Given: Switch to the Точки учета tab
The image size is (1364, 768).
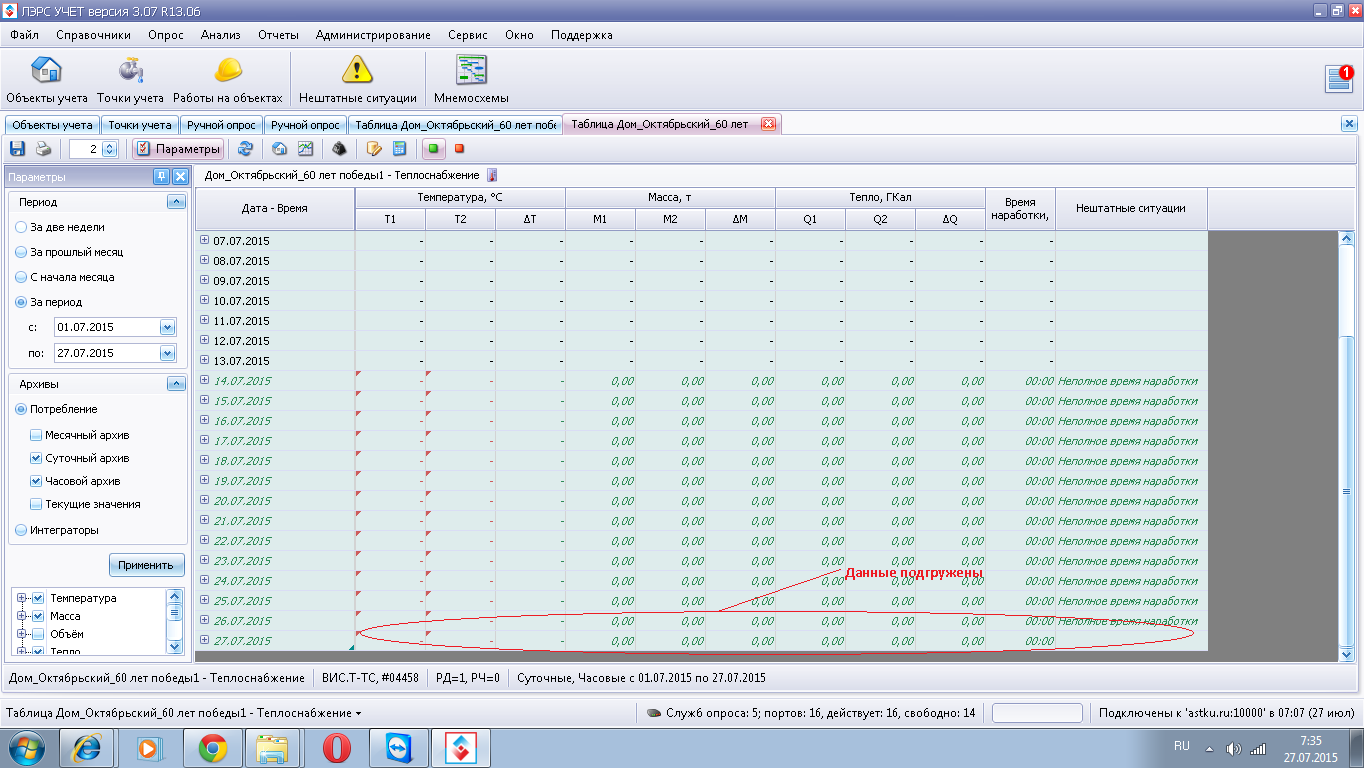Looking at the screenshot, I should coord(140,125).
